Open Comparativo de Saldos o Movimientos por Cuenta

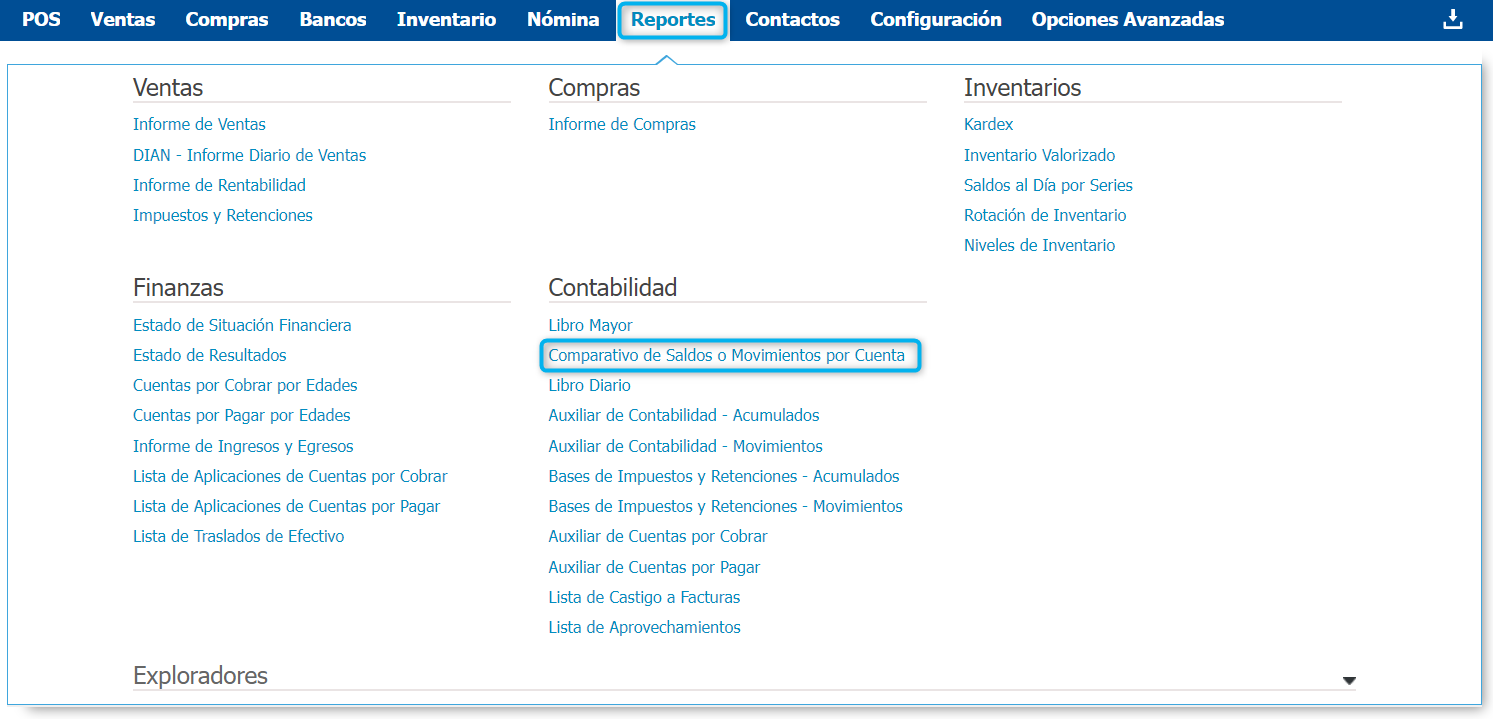726,355
